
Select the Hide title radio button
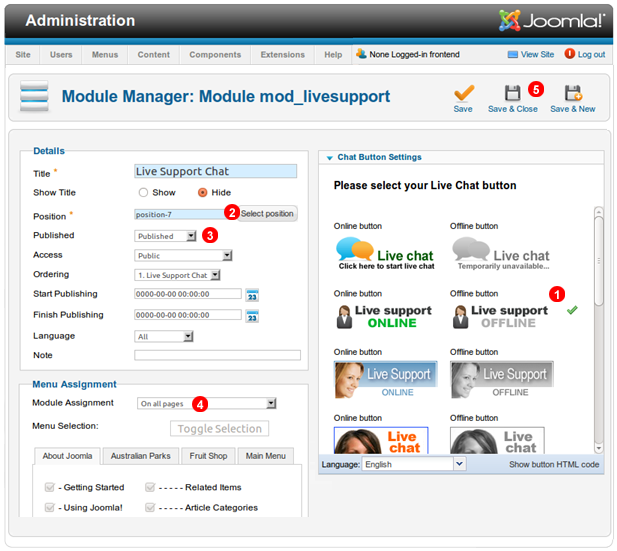coord(202,192)
